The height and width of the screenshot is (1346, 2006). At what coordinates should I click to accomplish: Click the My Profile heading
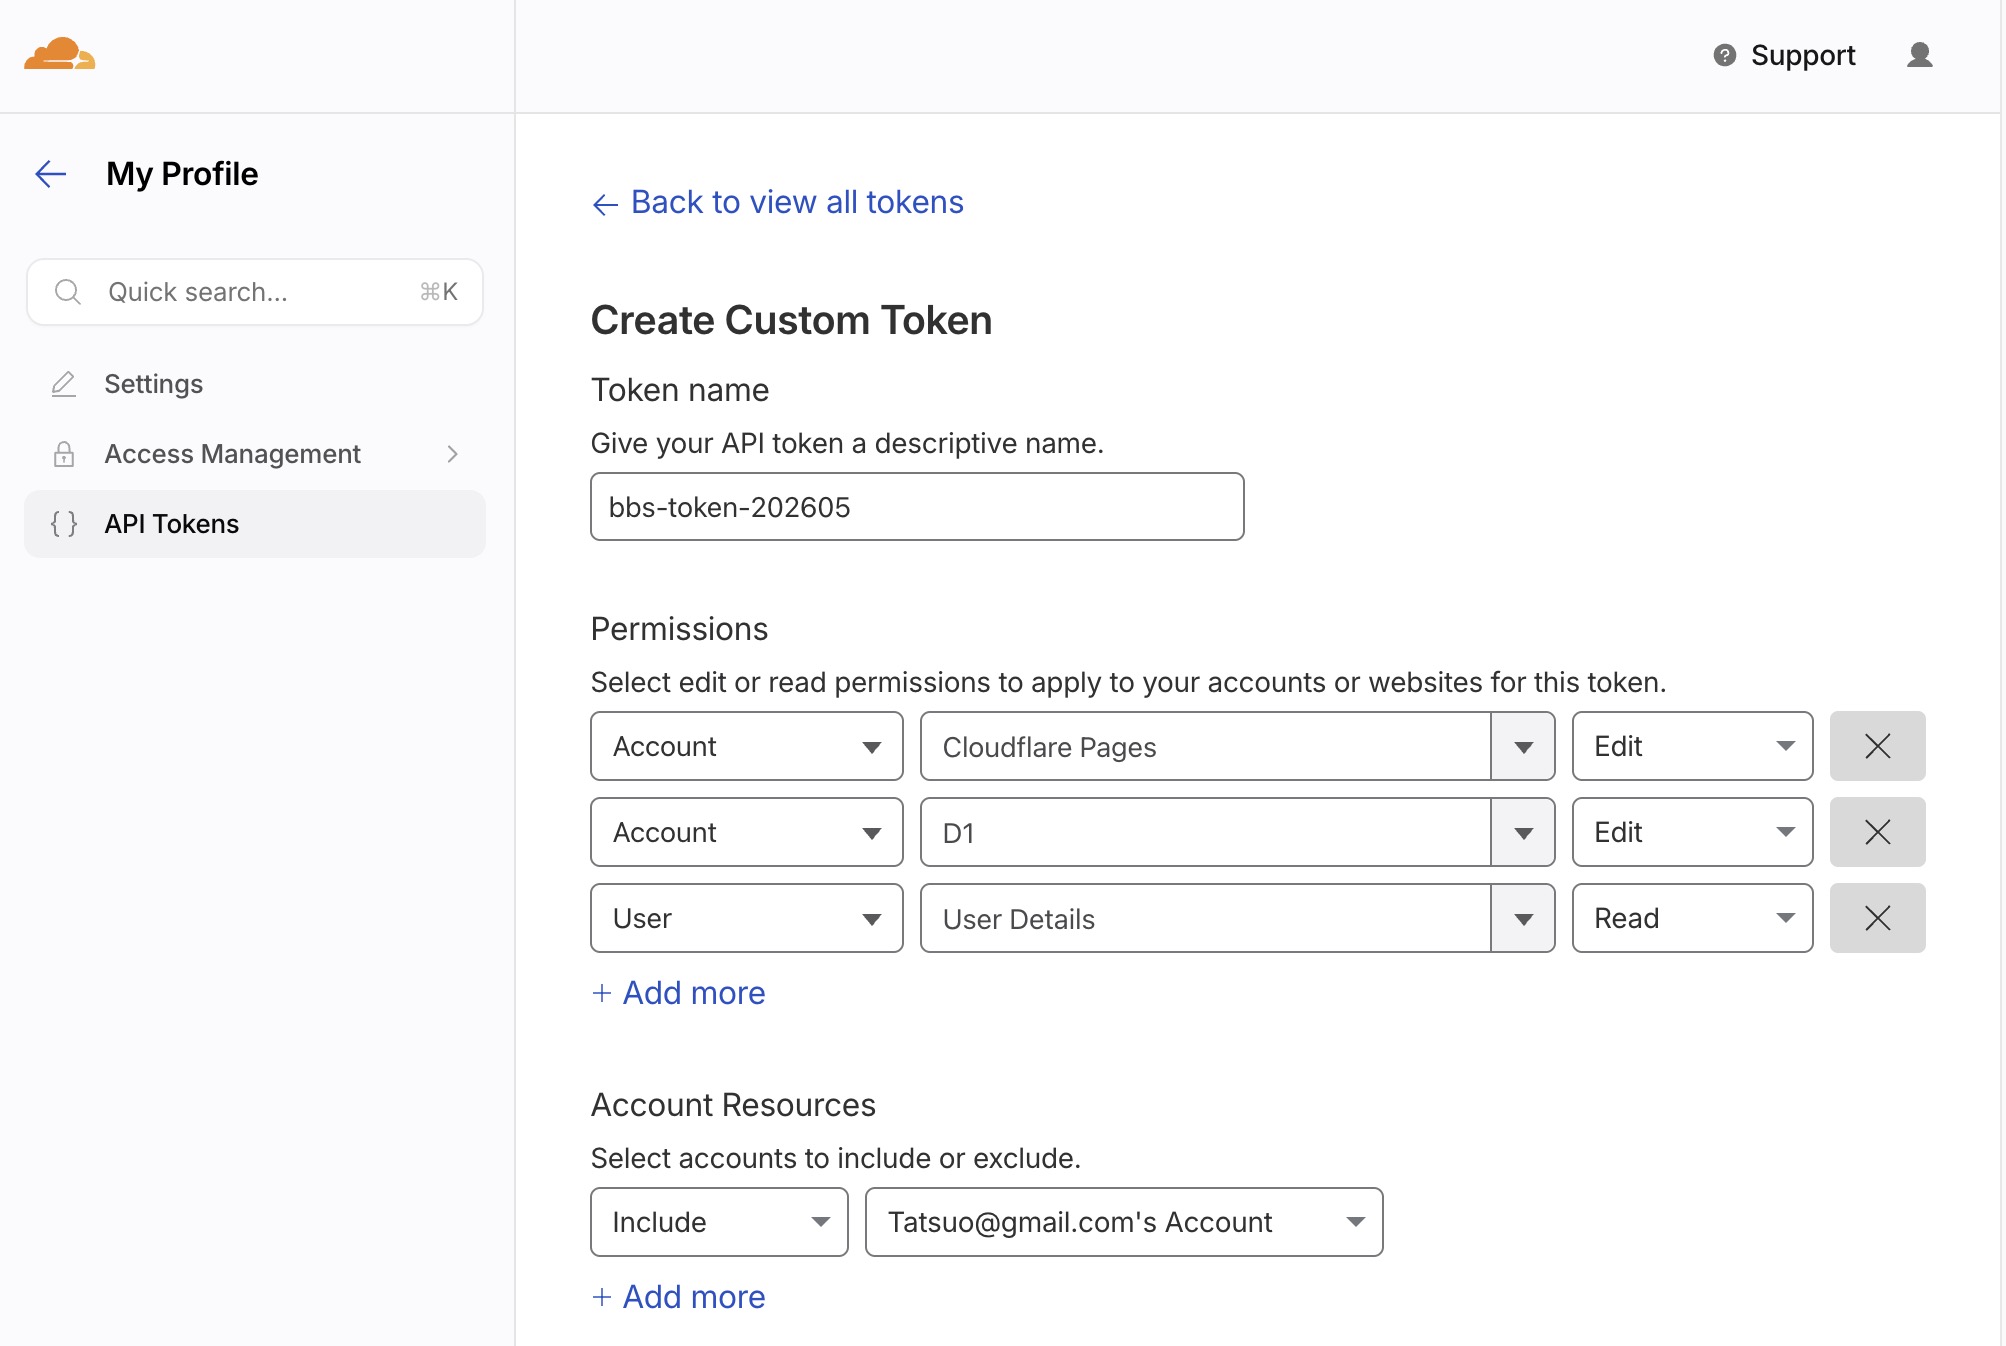pos(182,174)
